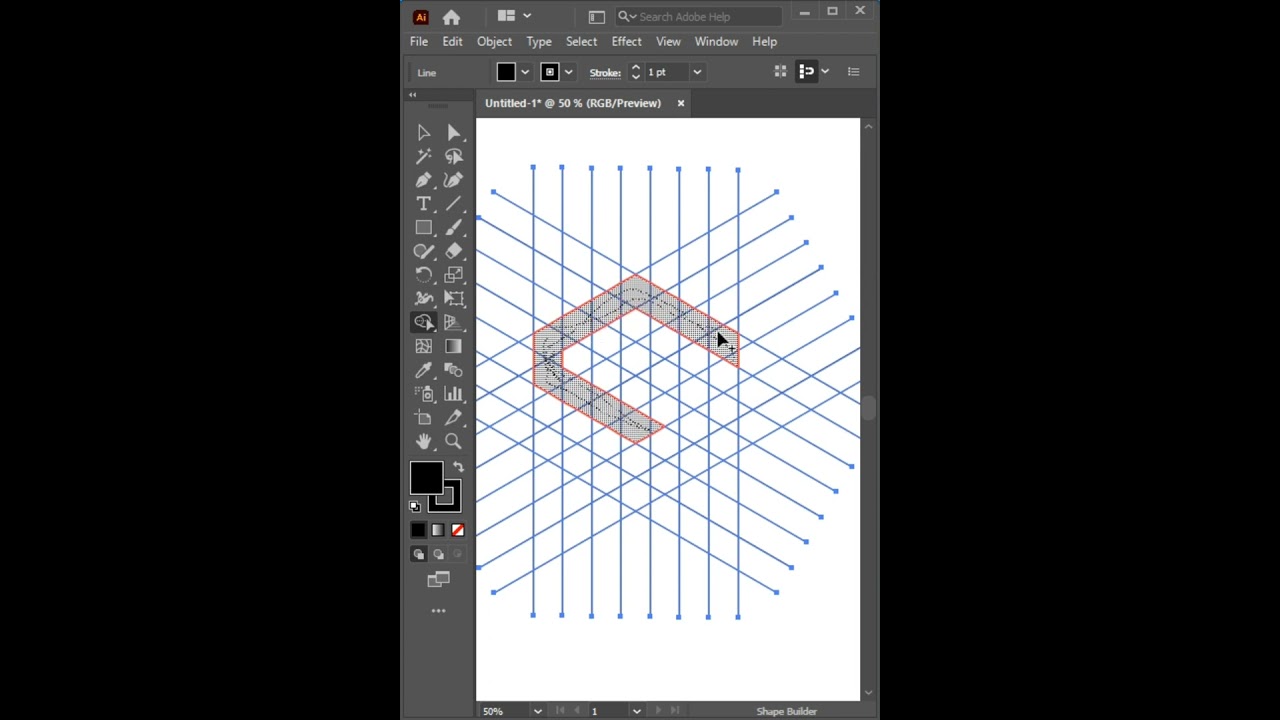Toggle align to pixel grid icon
1280x720 pixels.
click(780, 72)
